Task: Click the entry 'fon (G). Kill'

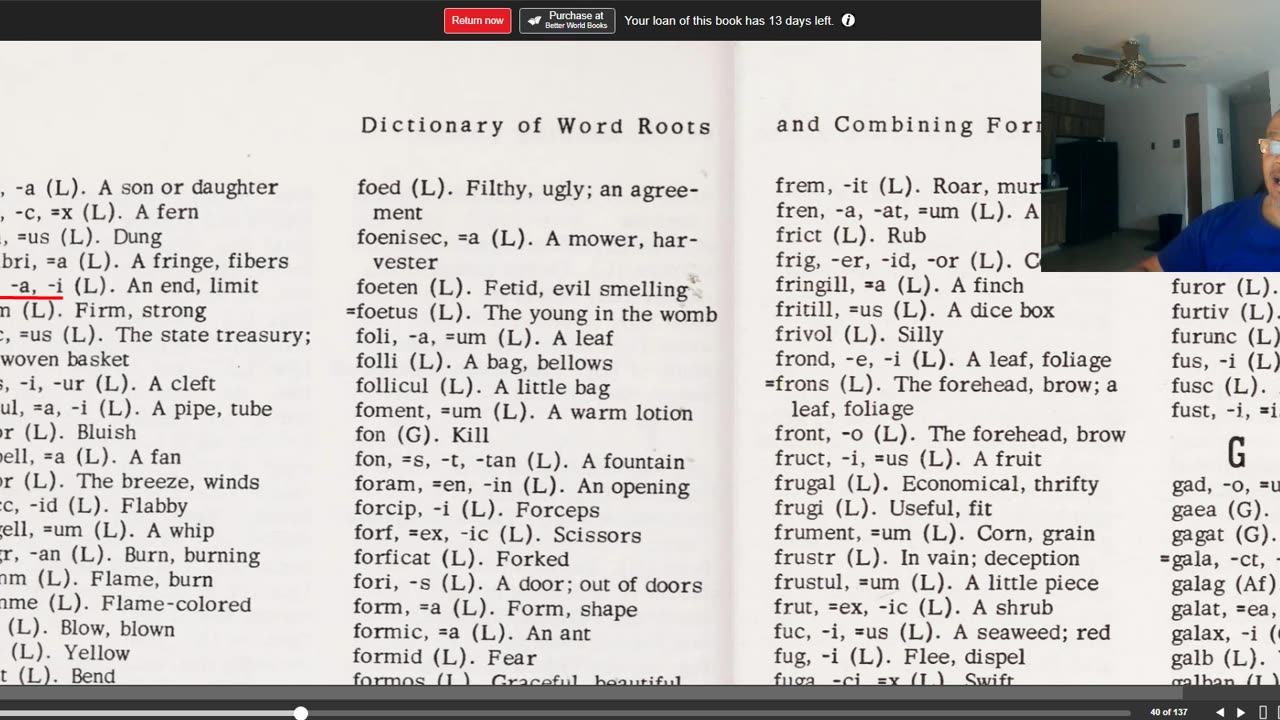Action: 422,435
